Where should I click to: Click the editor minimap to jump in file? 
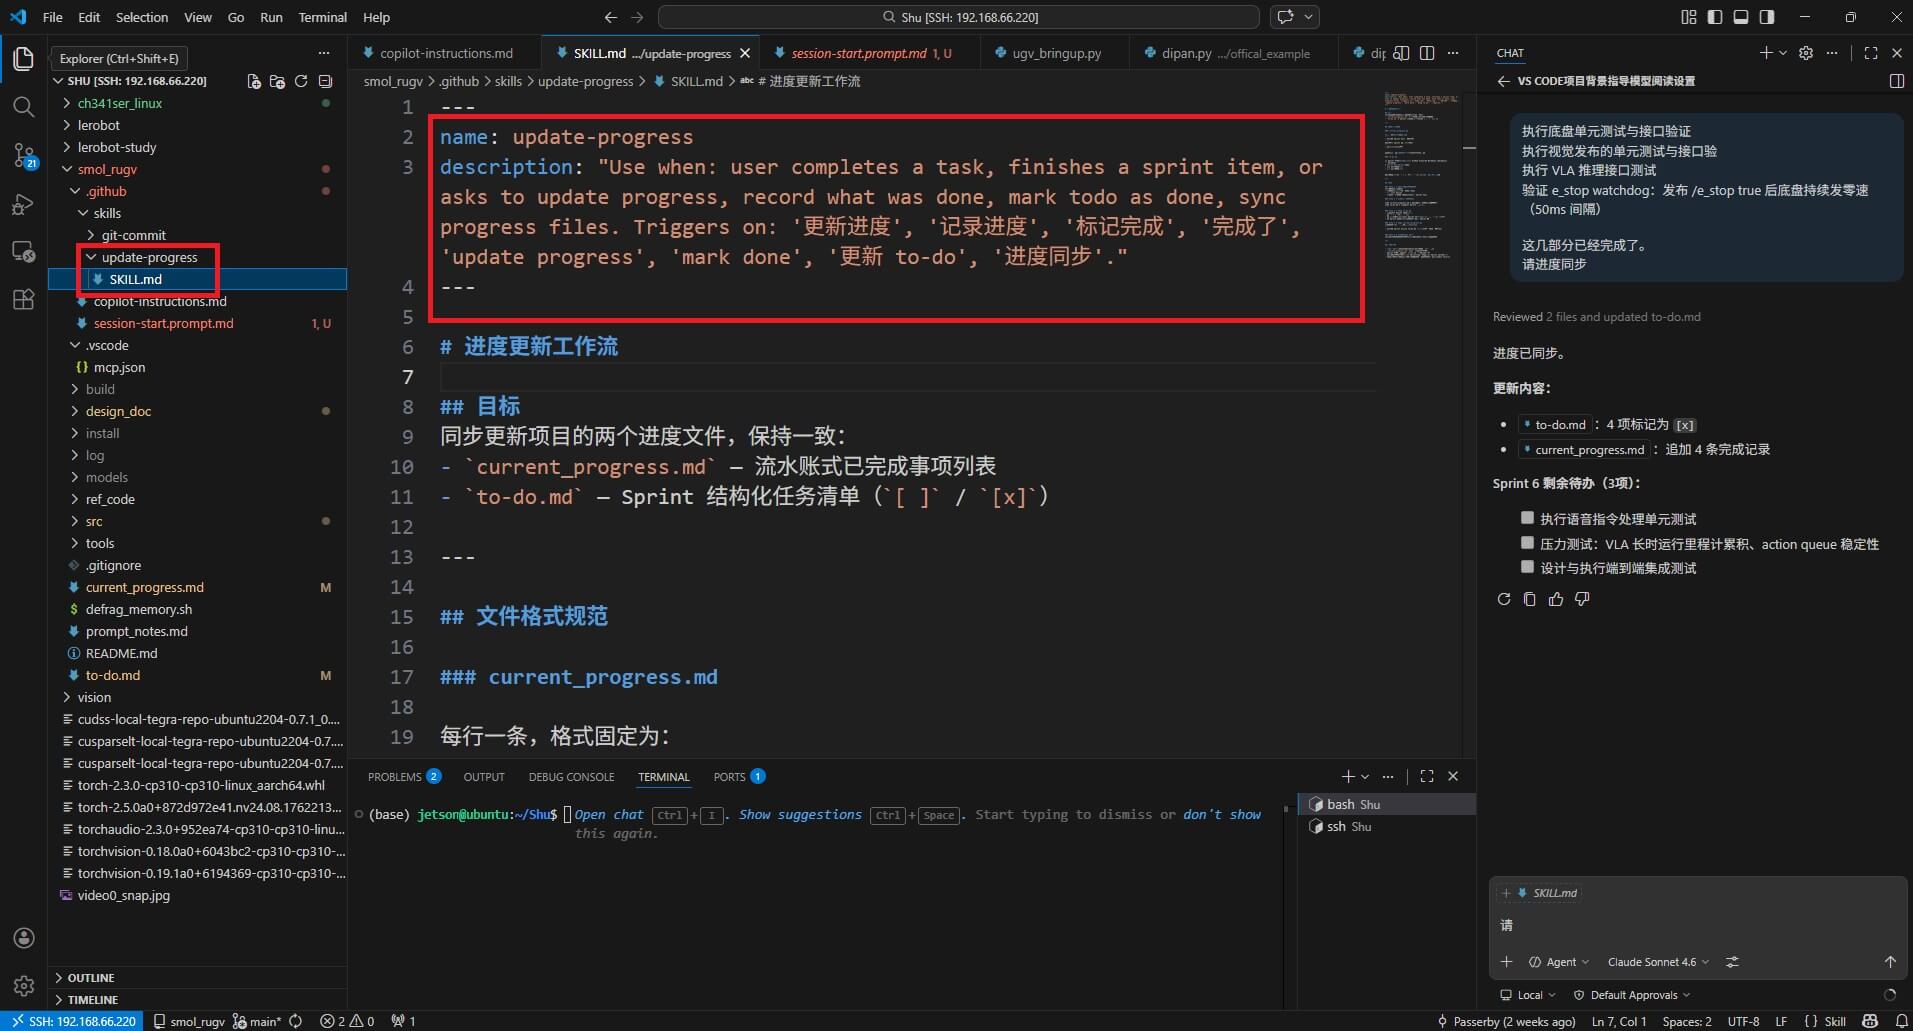[1420, 180]
